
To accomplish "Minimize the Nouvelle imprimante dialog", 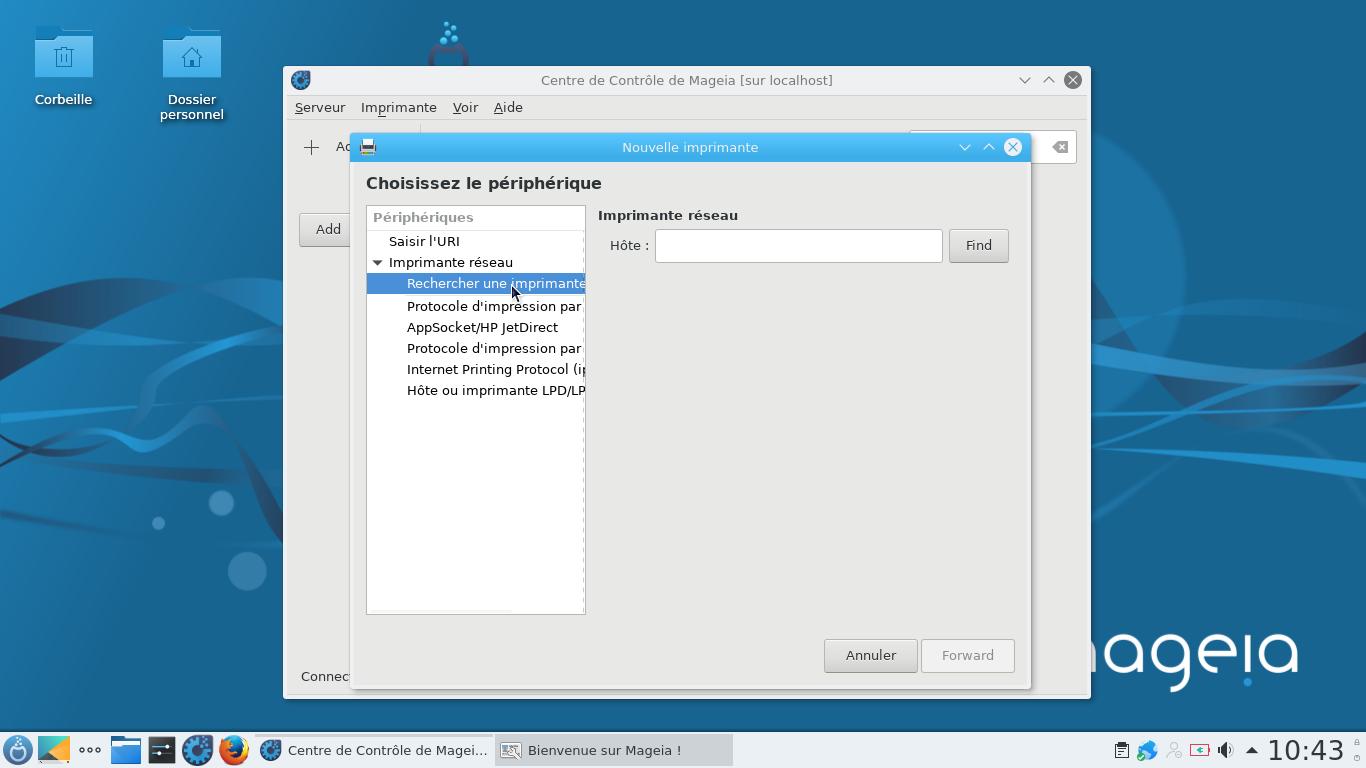I will click(965, 147).
